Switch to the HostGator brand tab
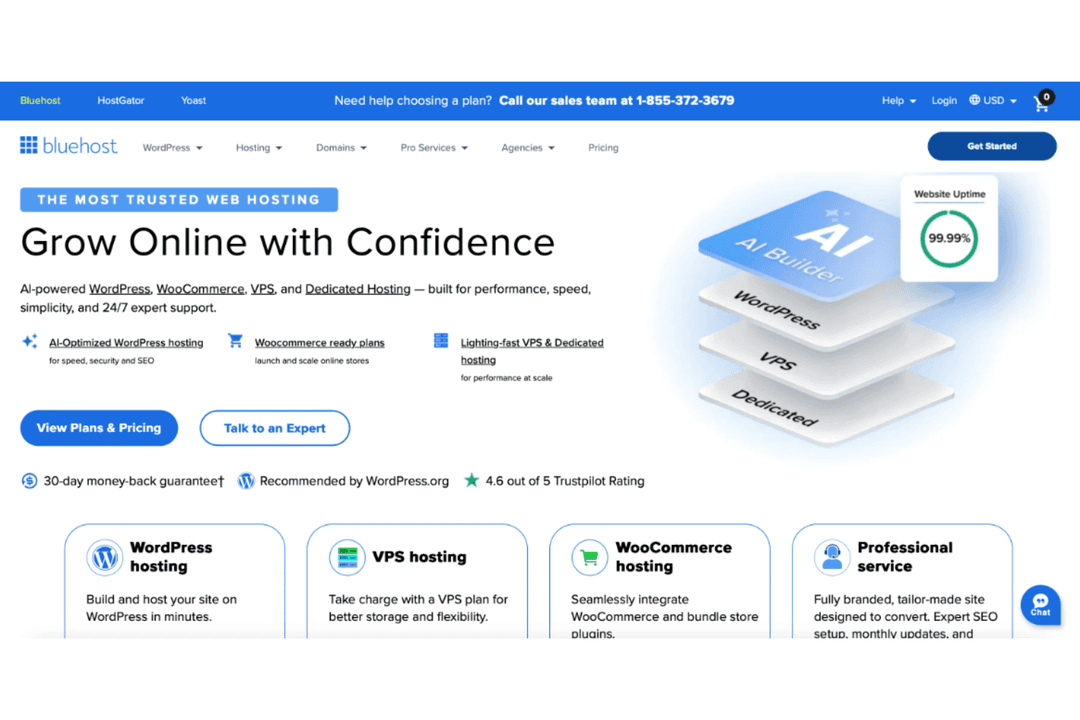Screen dimensions: 1080x720 point(121,101)
